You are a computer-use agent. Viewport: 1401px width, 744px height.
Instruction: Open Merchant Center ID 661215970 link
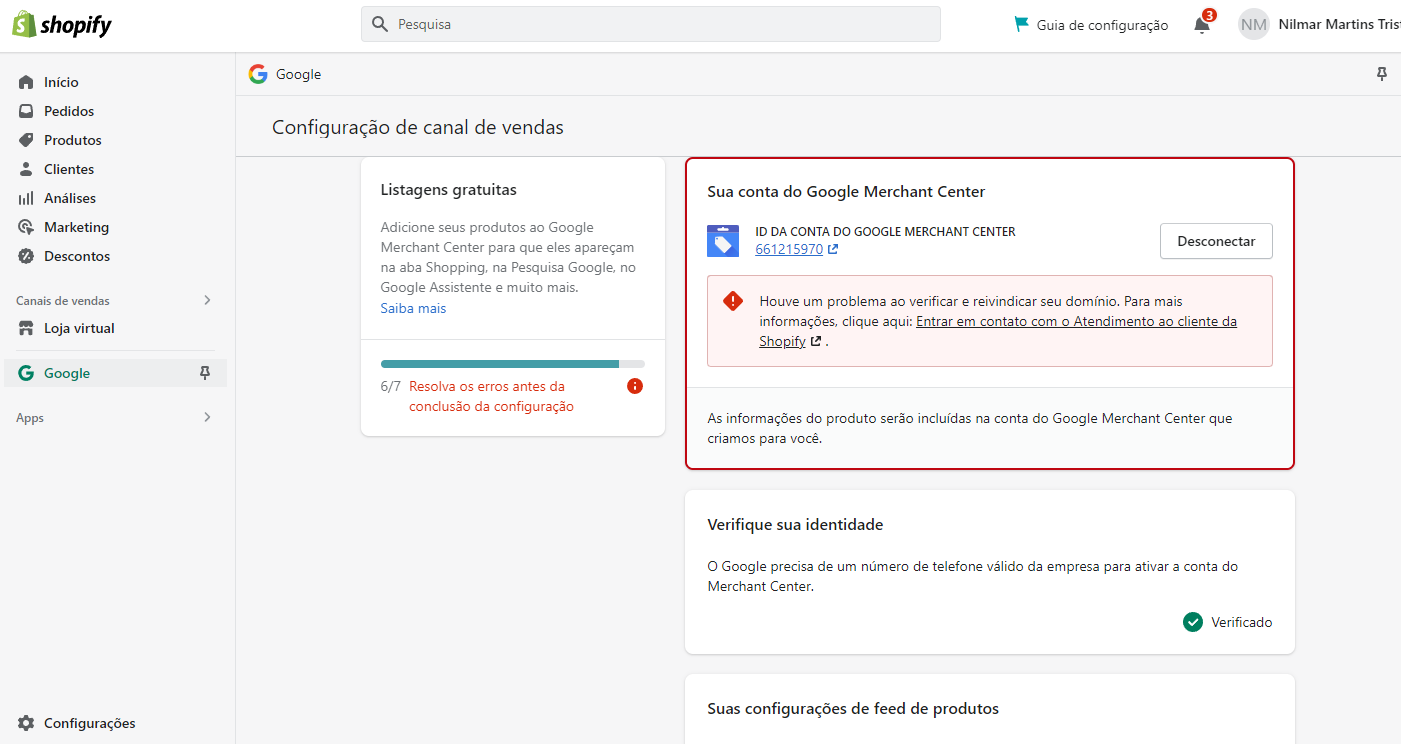[x=789, y=249]
